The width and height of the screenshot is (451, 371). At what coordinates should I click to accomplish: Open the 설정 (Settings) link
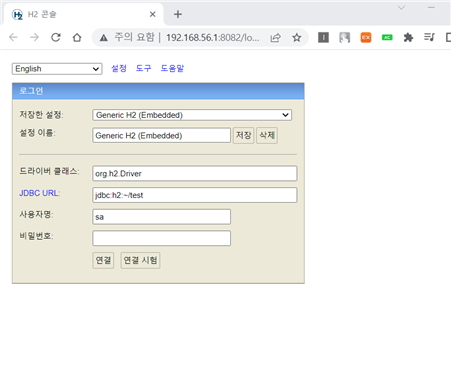pos(119,68)
